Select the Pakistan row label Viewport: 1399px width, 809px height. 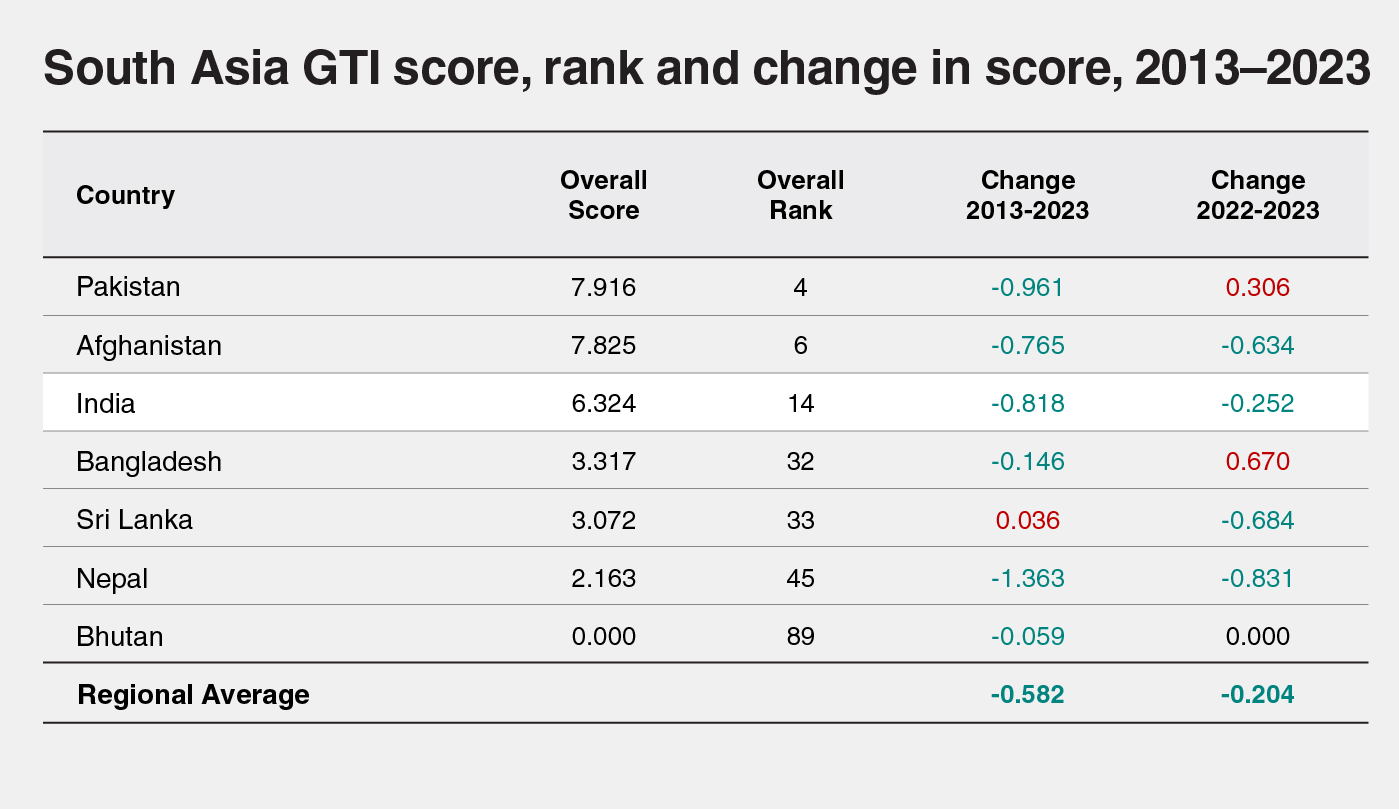click(128, 287)
